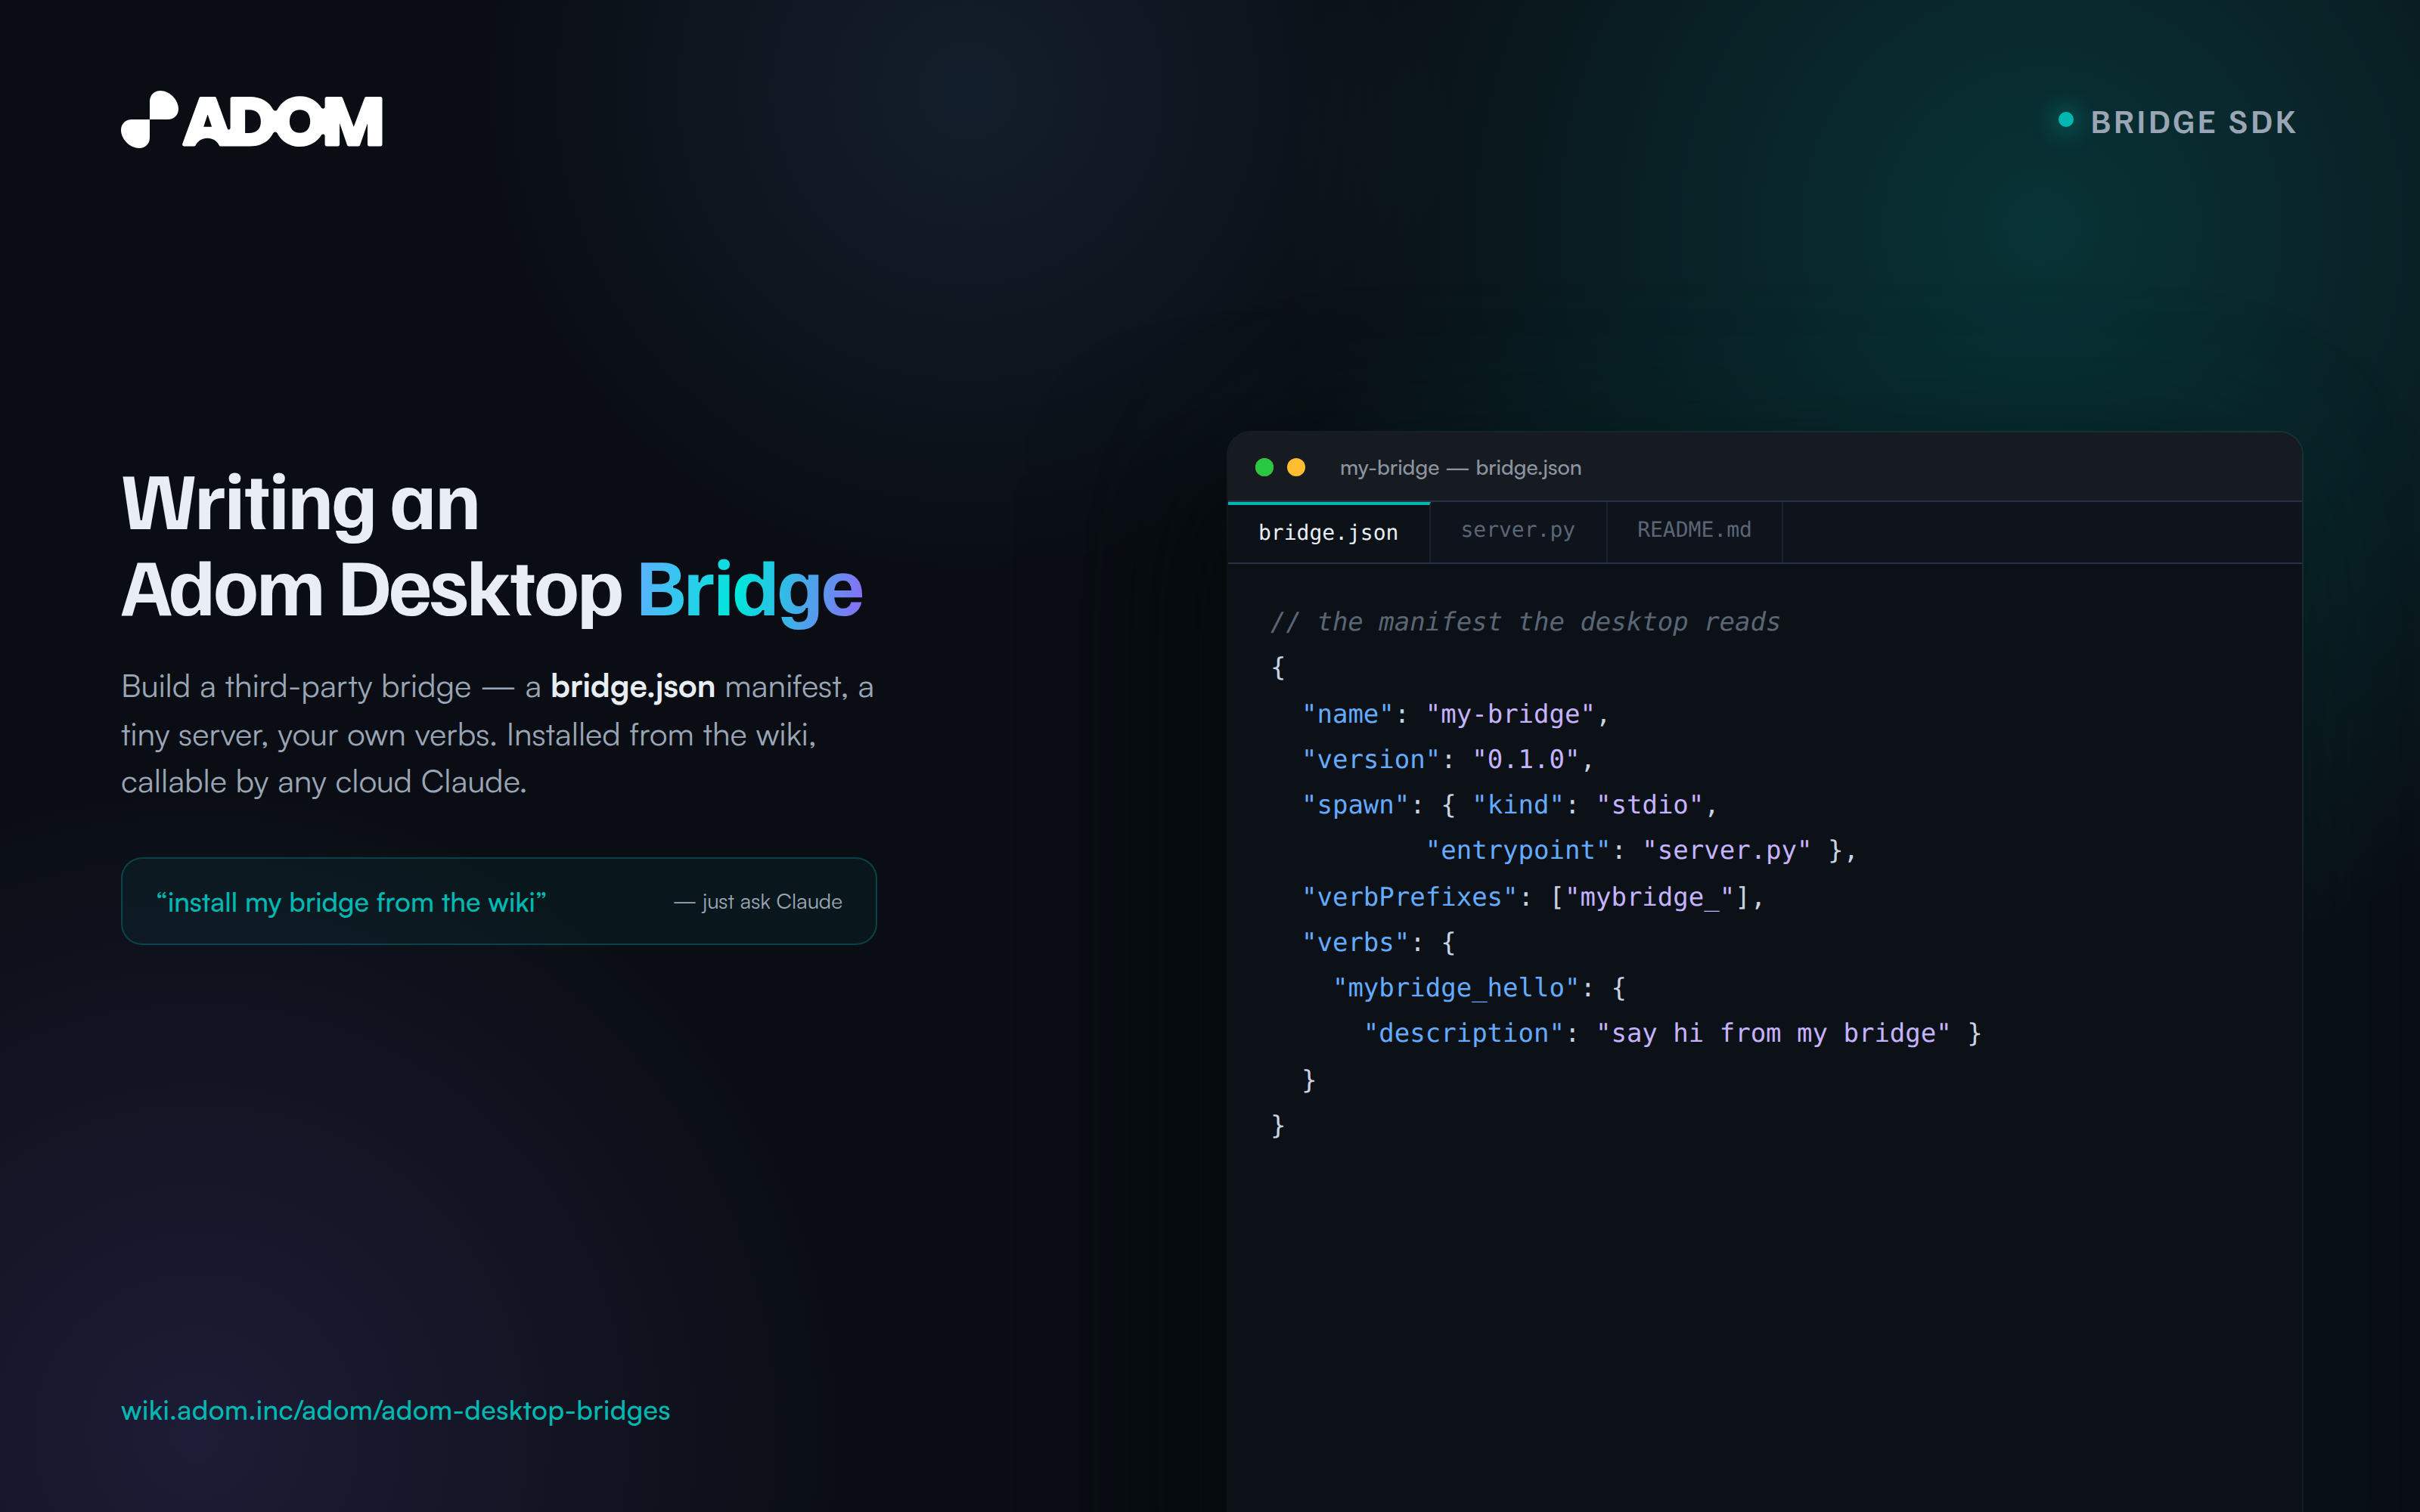
Task: Click the "spawn" line with "kind": "stdio"
Action: coord(1509,805)
